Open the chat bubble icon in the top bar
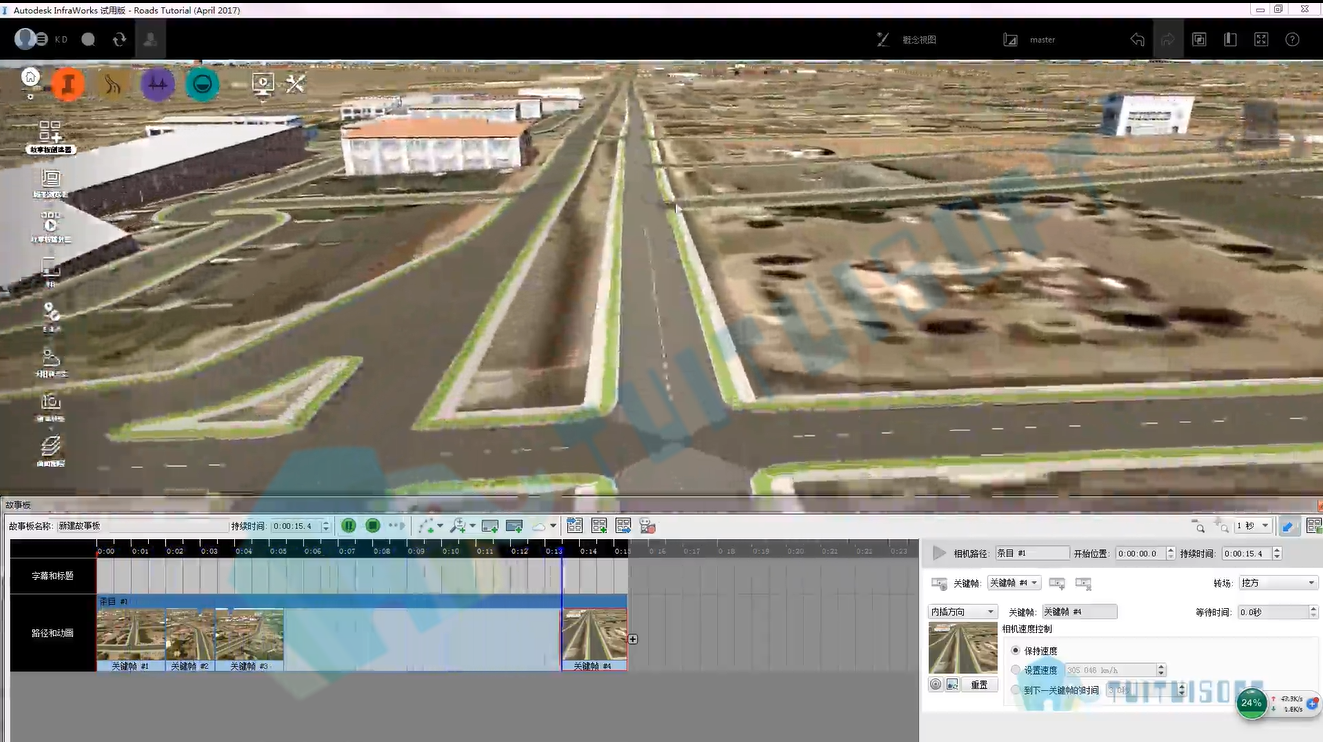 pos(88,40)
